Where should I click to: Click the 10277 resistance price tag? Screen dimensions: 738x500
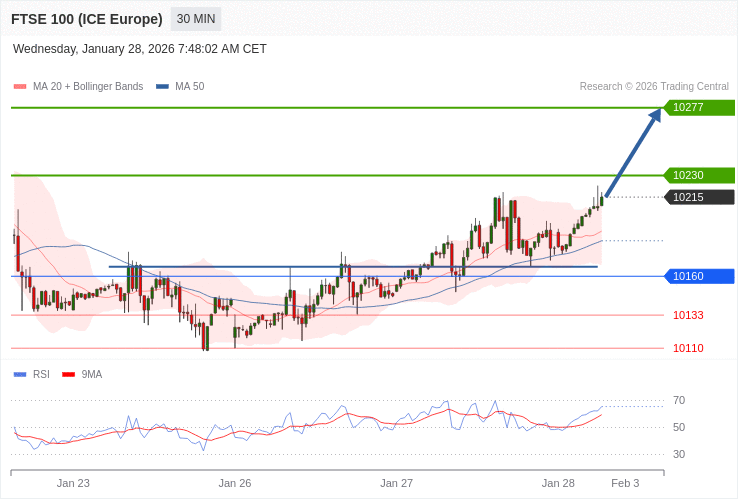coord(699,107)
